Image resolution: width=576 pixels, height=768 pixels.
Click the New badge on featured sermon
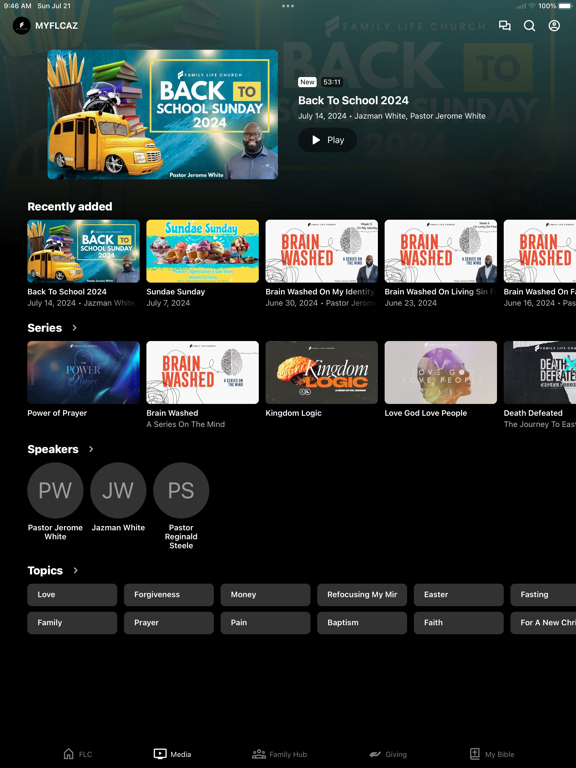307,82
